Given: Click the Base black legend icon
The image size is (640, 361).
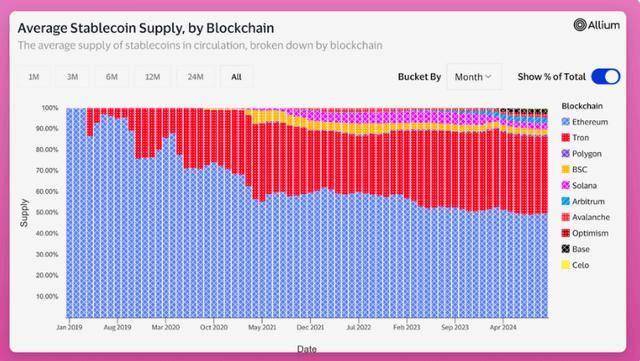Looking at the screenshot, I should click(x=565, y=249).
